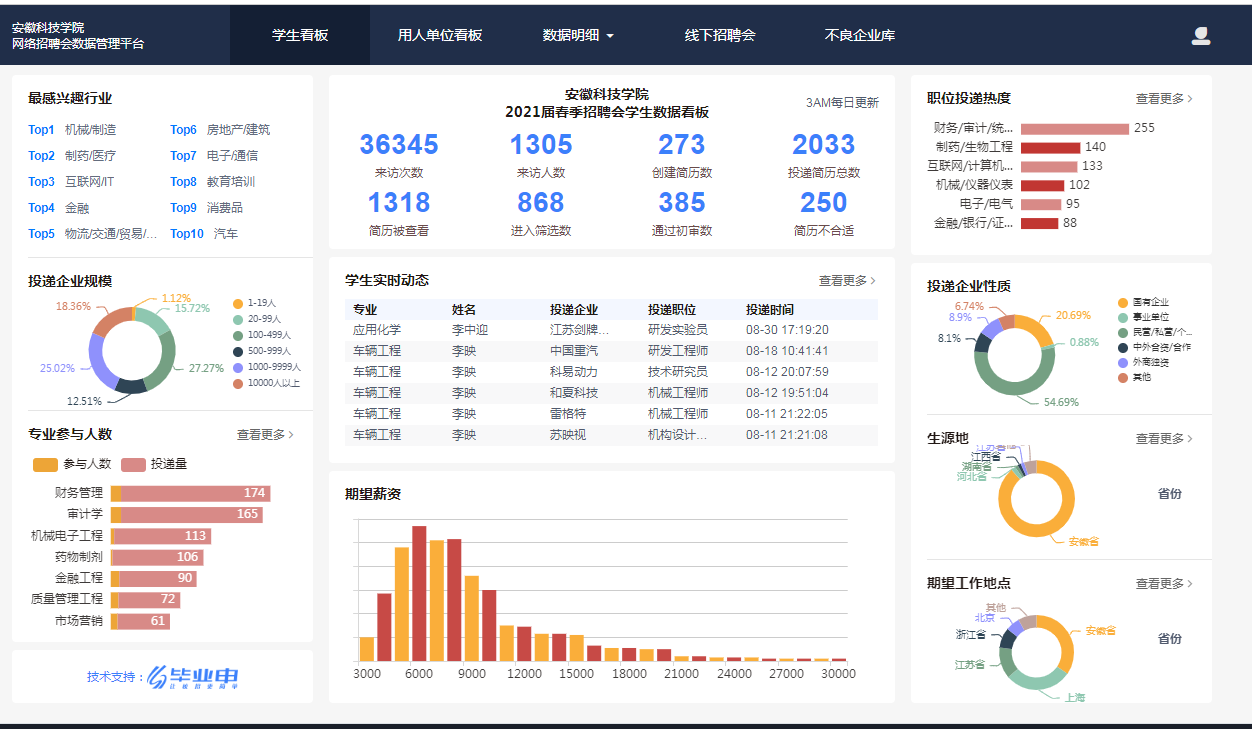The width and height of the screenshot is (1252, 729).
Task: Hide the 国有企业 series via legend
Action: [1123, 302]
